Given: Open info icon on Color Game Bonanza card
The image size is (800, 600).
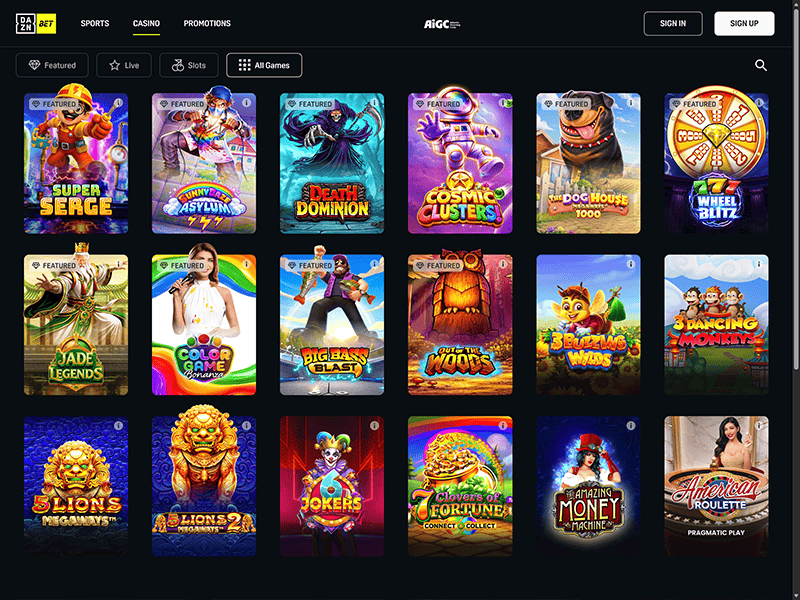Looking at the screenshot, I should [246, 264].
